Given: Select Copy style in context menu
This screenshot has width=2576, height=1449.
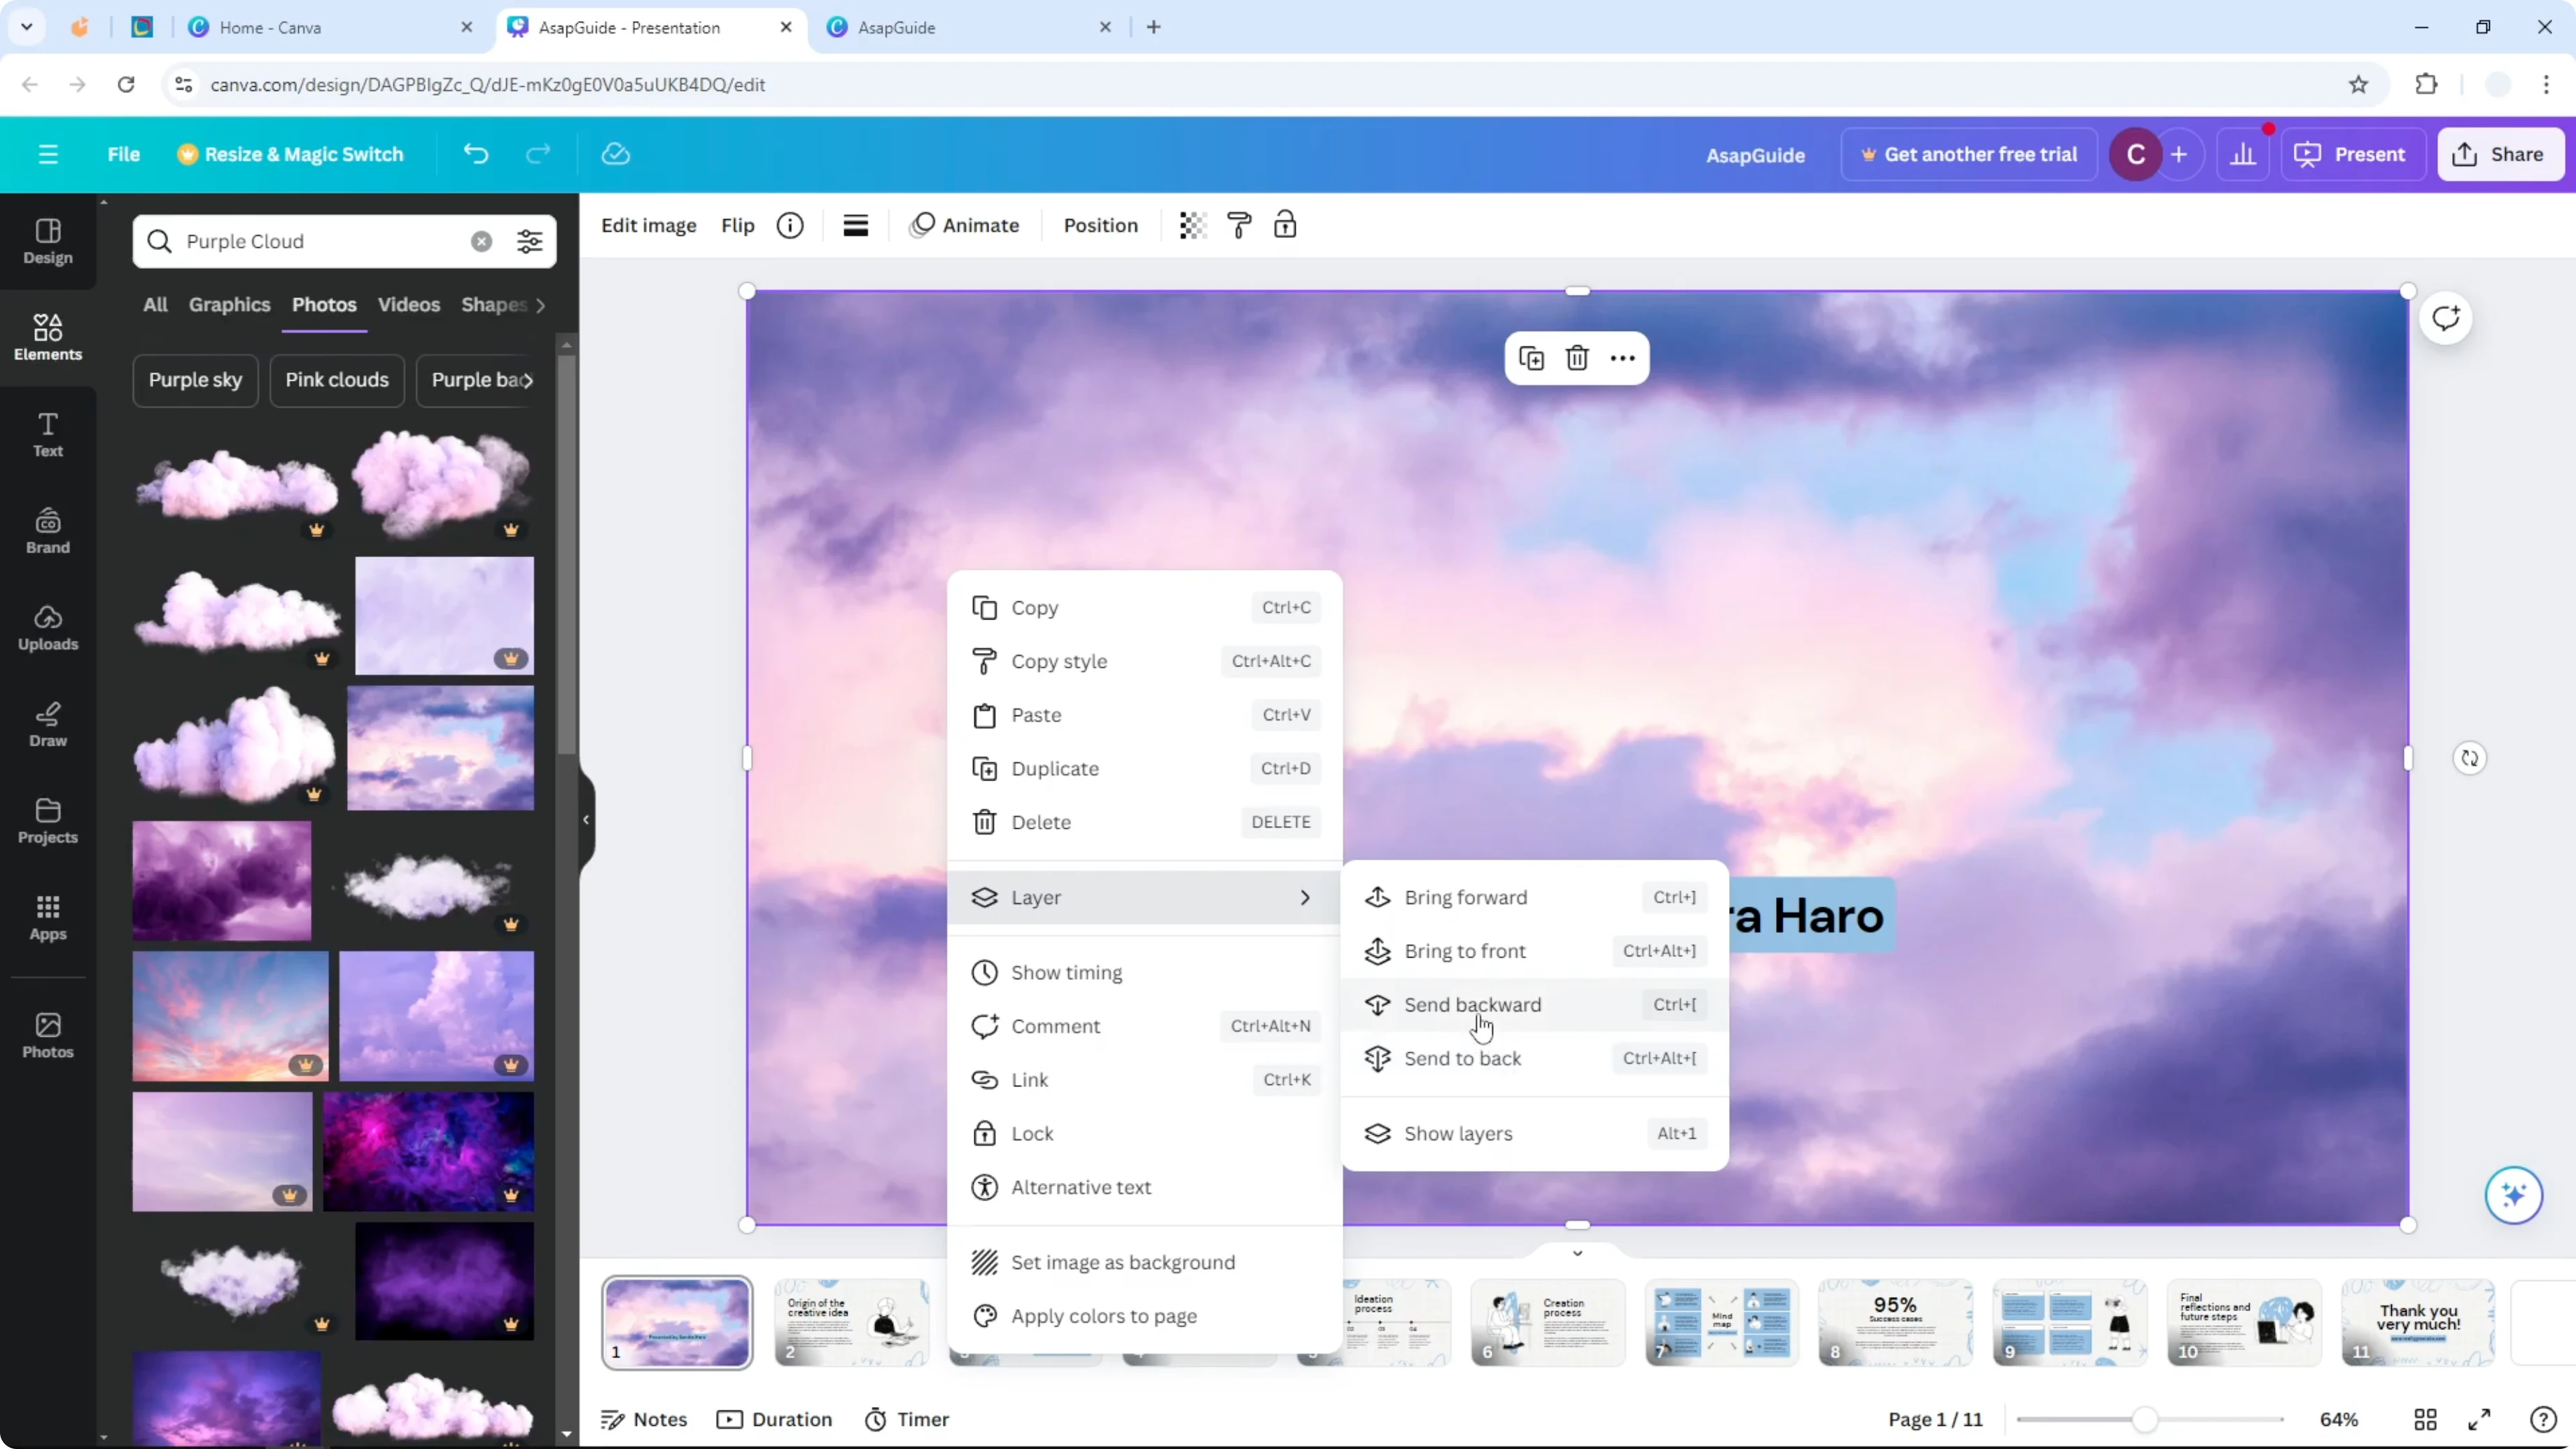Looking at the screenshot, I should (1145, 661).
